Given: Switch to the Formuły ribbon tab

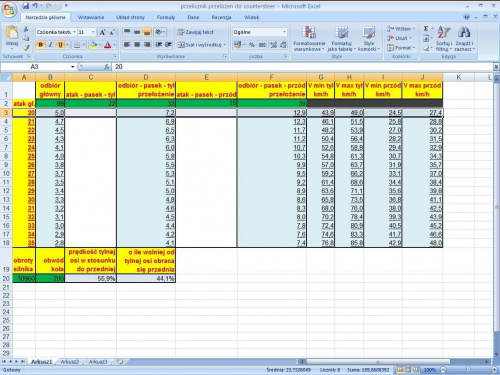Looking at the screenshot, I should [x=166, y=17].
